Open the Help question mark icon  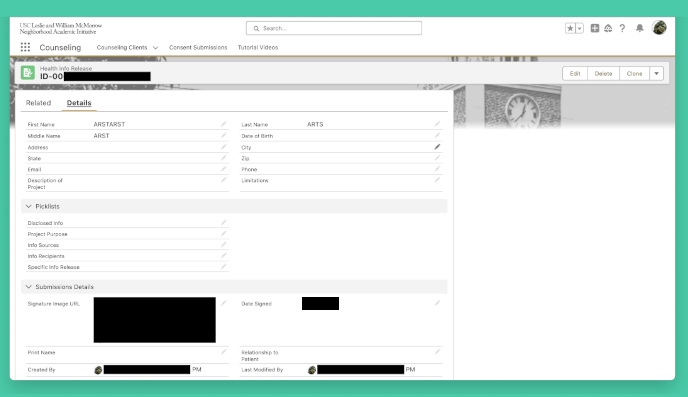[x=622, y=29]
